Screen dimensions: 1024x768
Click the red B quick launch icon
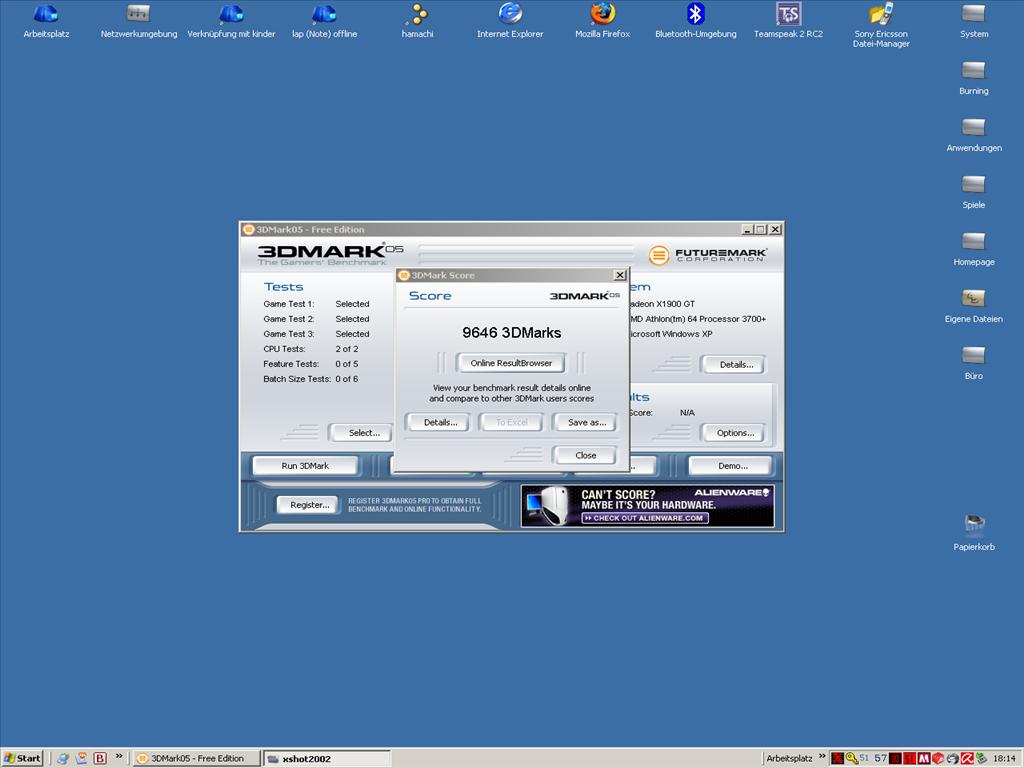pos(100,758)
